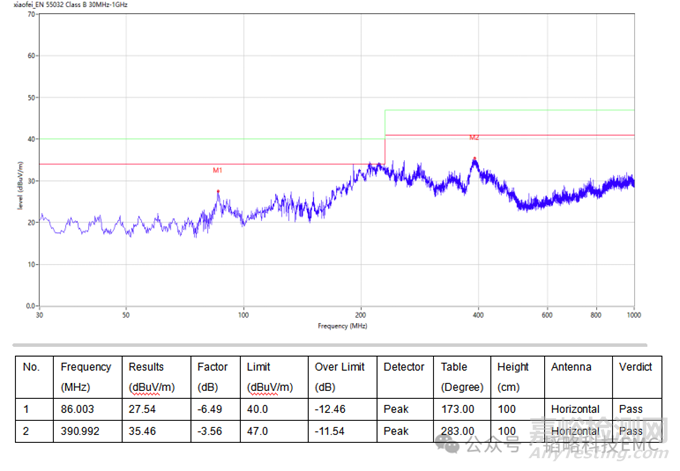The height and width of the screenshot is (471, 680).
Task: Select the 'Pass' verdict in row 1
Action: (630, 409)
